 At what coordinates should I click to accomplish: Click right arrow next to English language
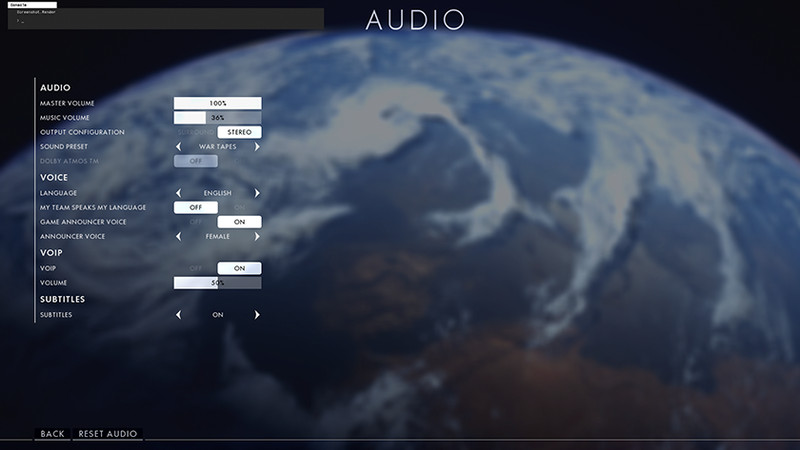click(257, 193)
